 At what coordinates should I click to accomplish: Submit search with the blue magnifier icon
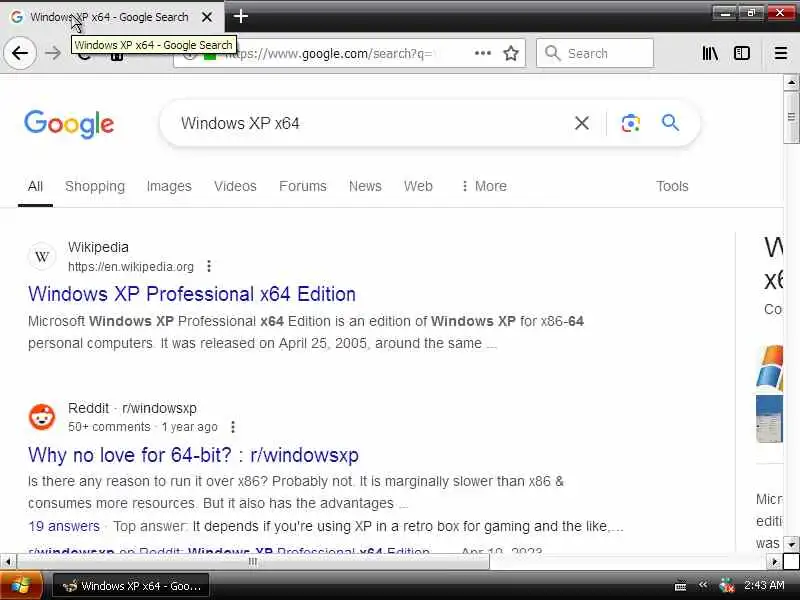click(x=670, y=123)
